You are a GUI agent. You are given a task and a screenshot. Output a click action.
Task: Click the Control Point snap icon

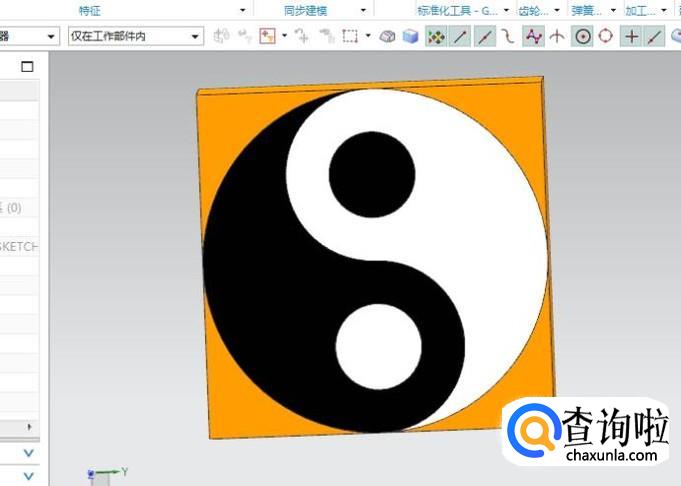click(x=508, y=36)
